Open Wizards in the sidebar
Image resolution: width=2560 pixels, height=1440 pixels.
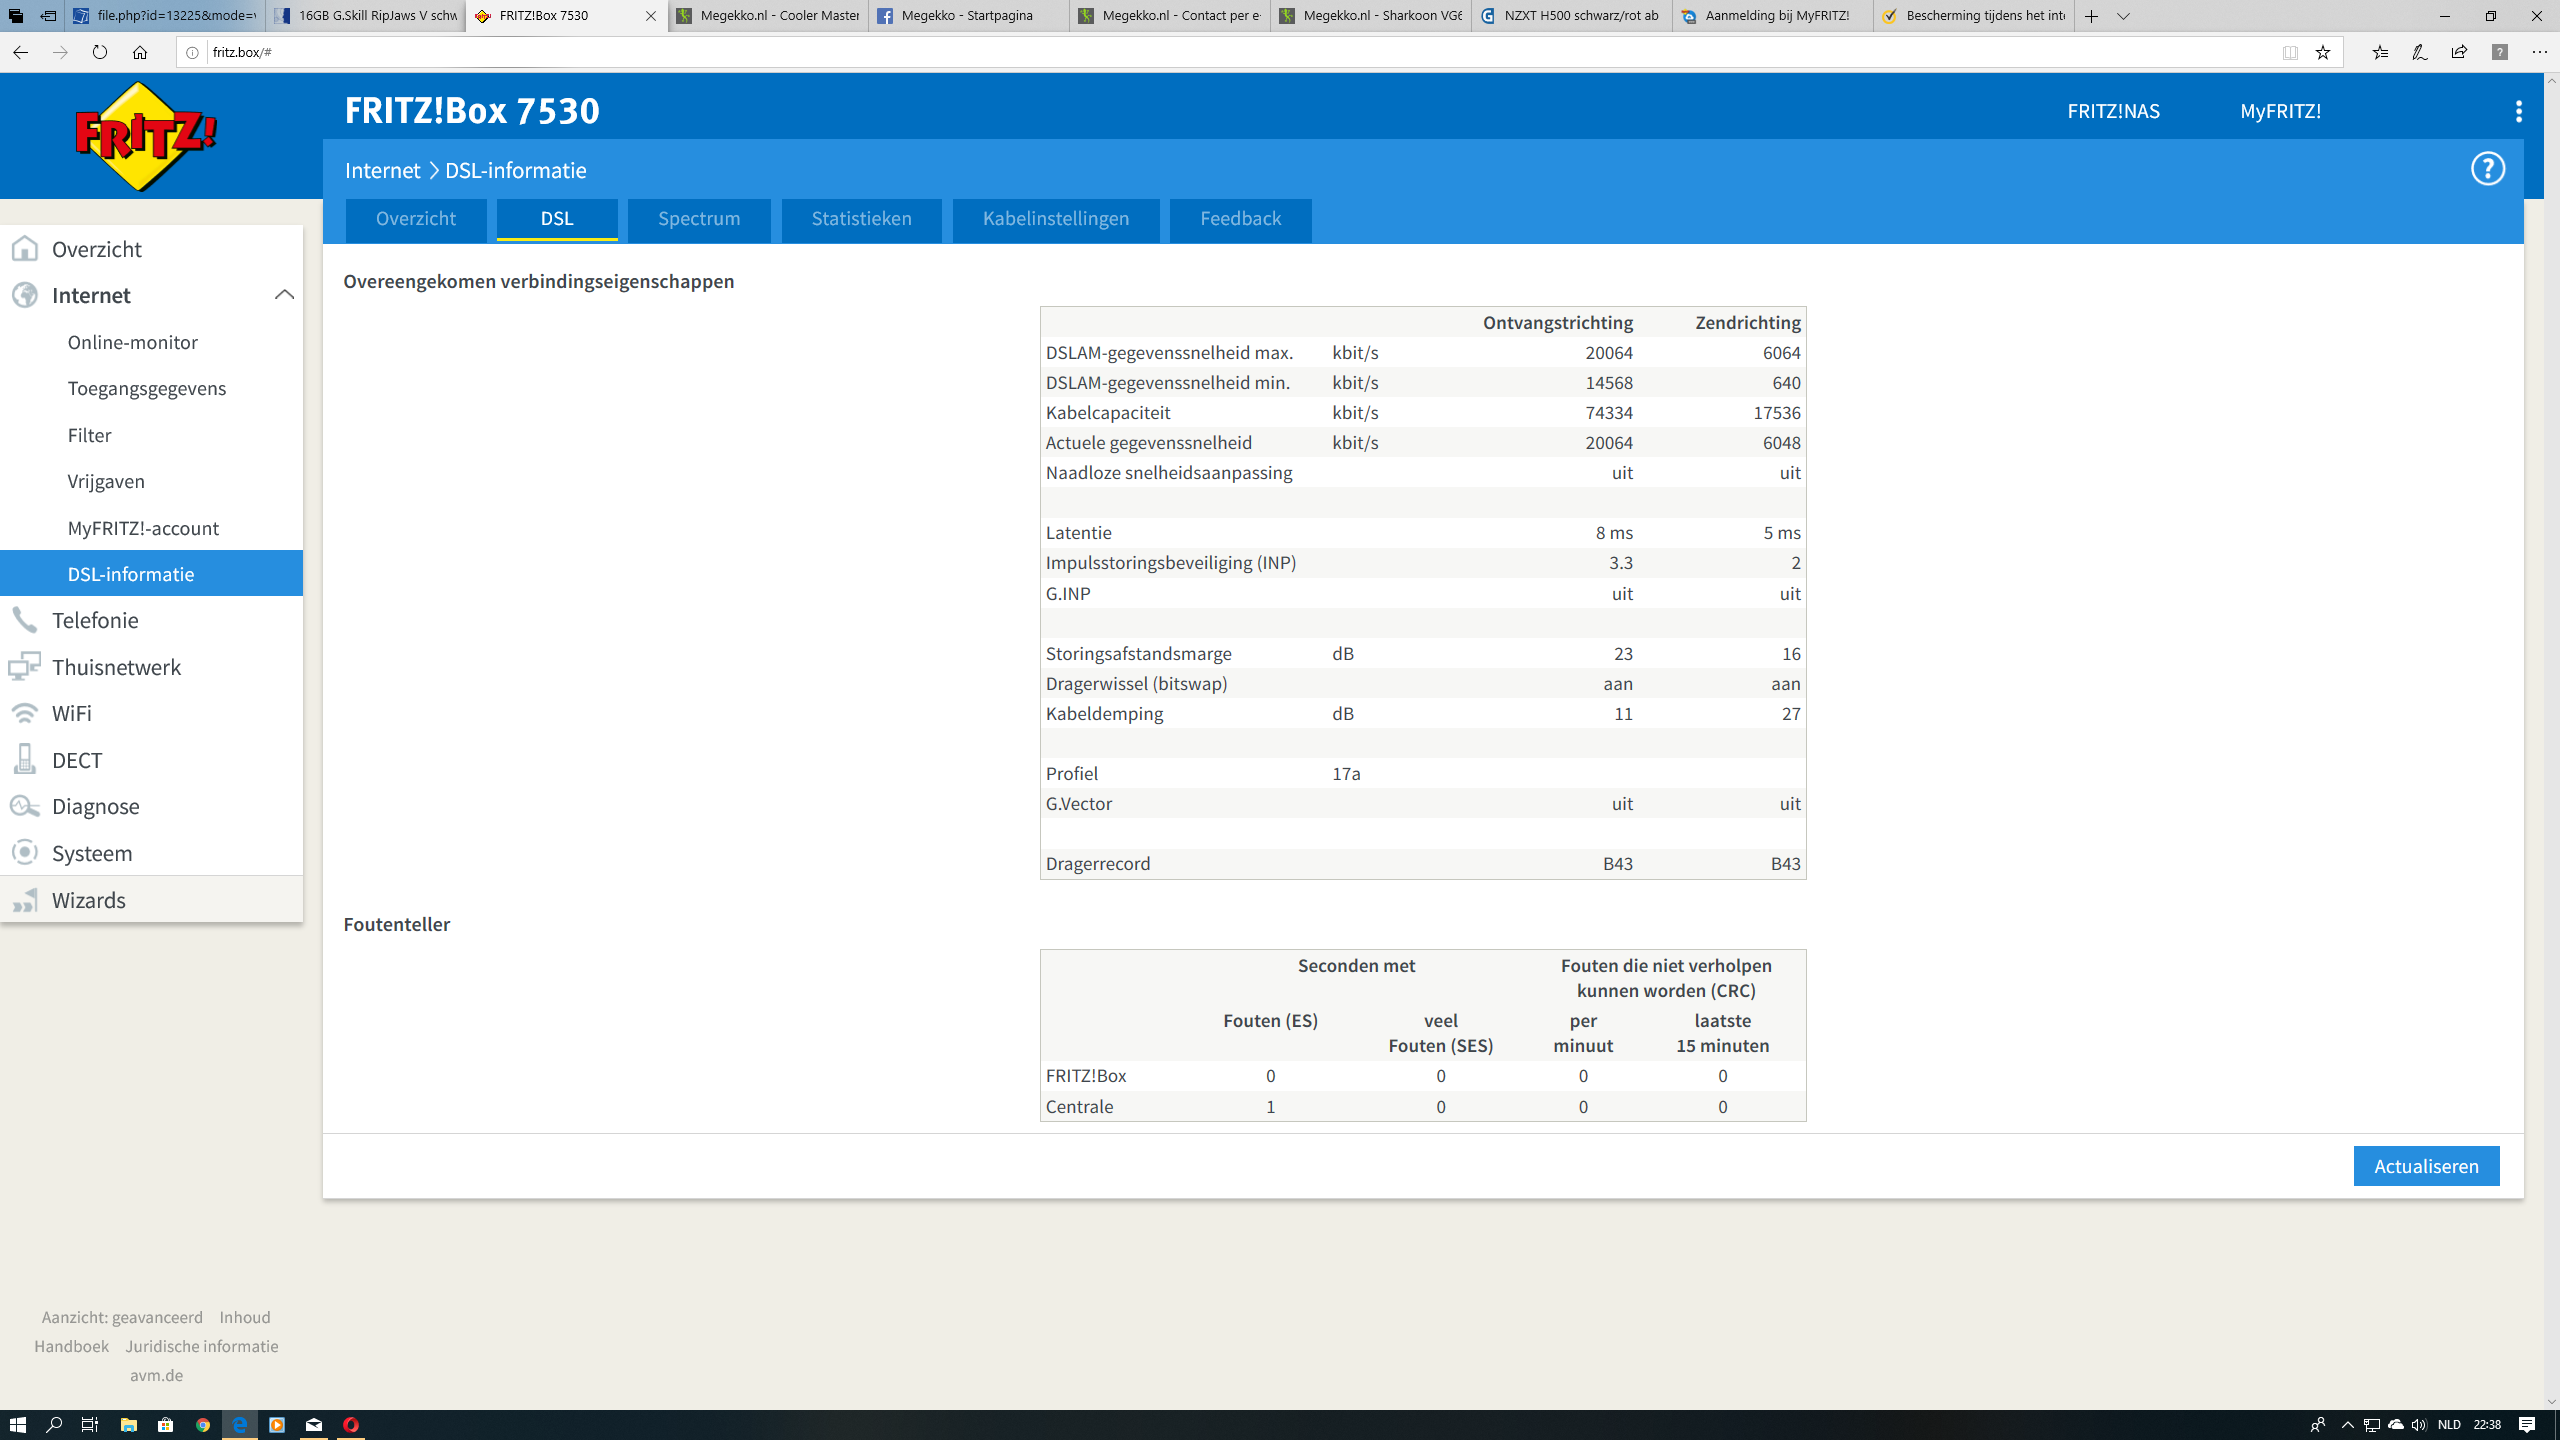pos(88,900)
